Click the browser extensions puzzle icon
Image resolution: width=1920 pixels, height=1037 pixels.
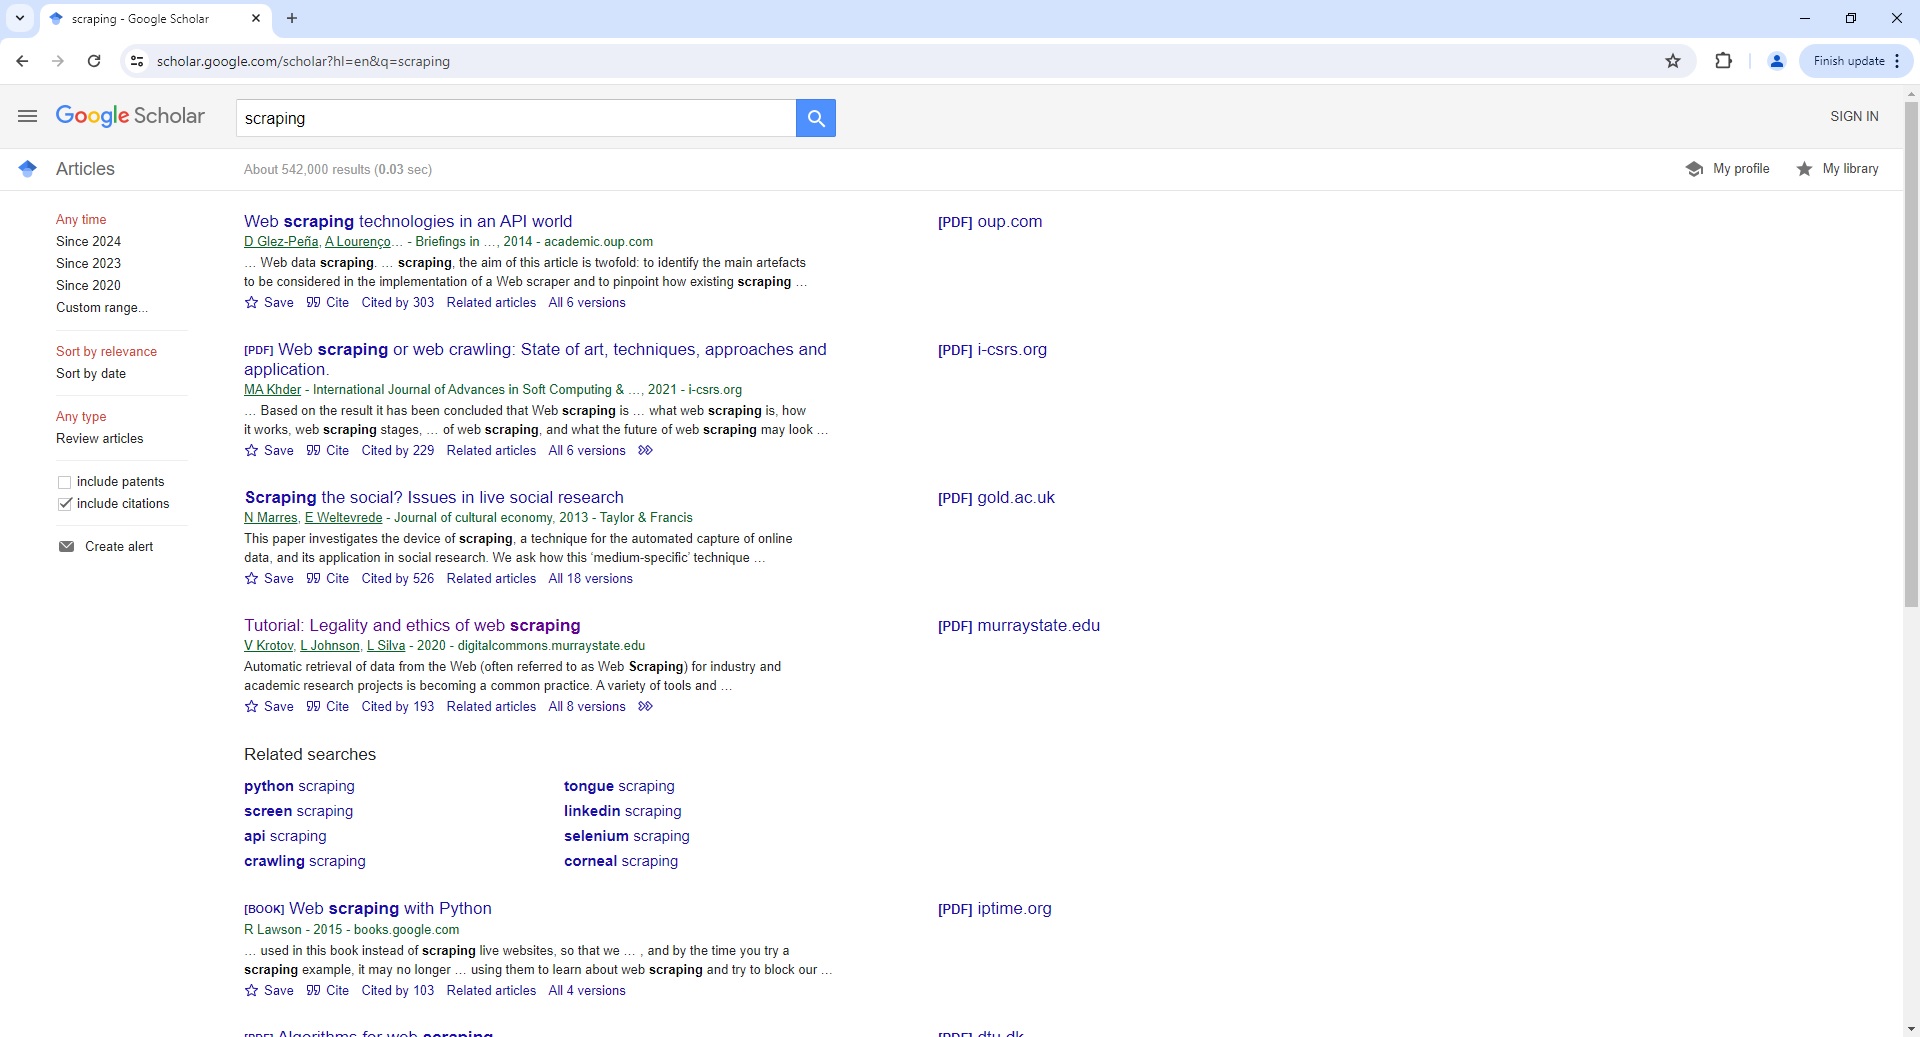1724,61
